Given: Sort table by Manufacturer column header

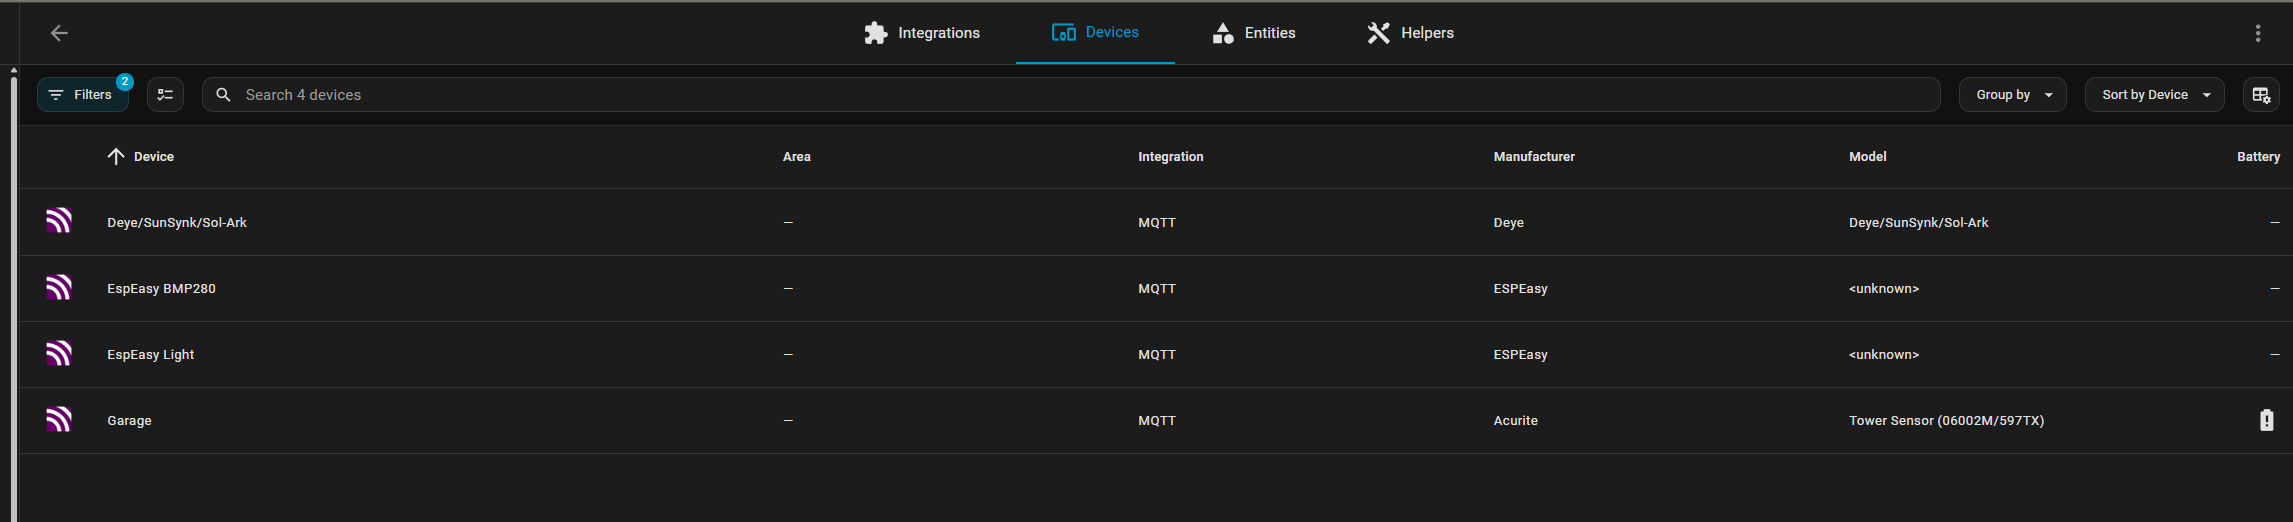Looking at the screenshot, I should pos(1533,157).
